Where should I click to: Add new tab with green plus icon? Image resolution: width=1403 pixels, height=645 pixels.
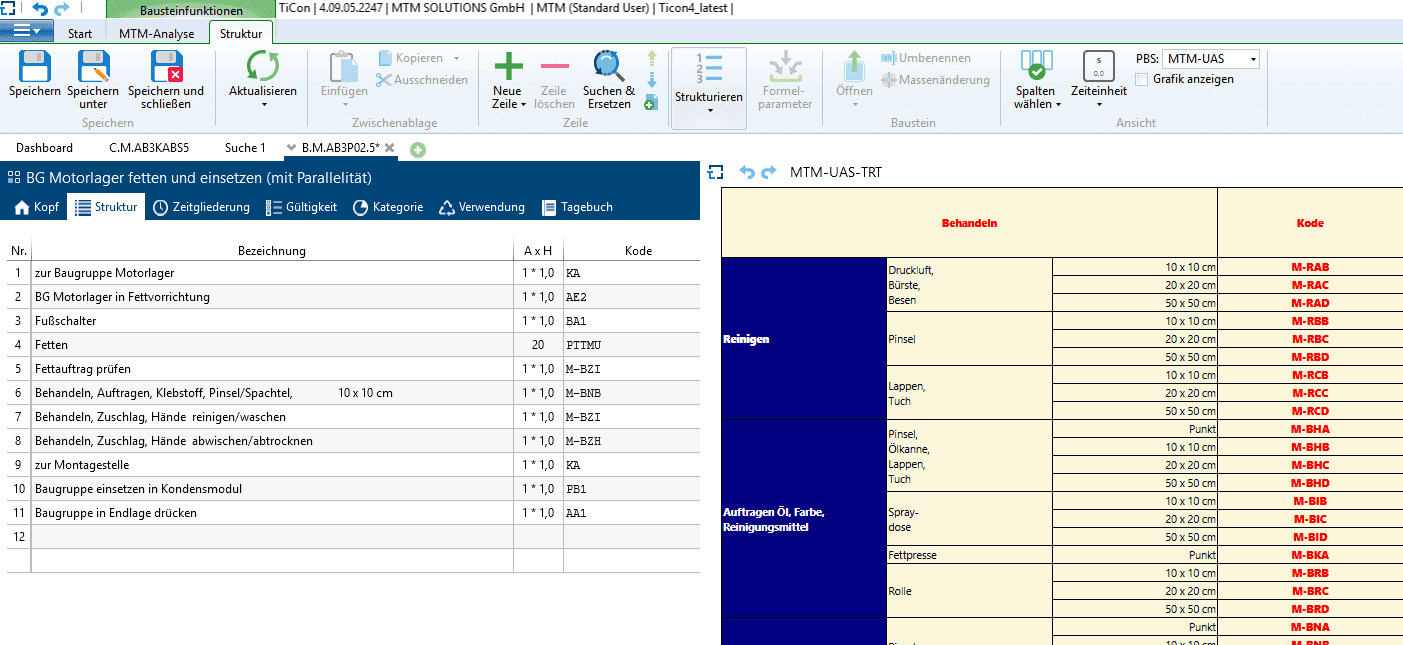click(x=418, y=149)
